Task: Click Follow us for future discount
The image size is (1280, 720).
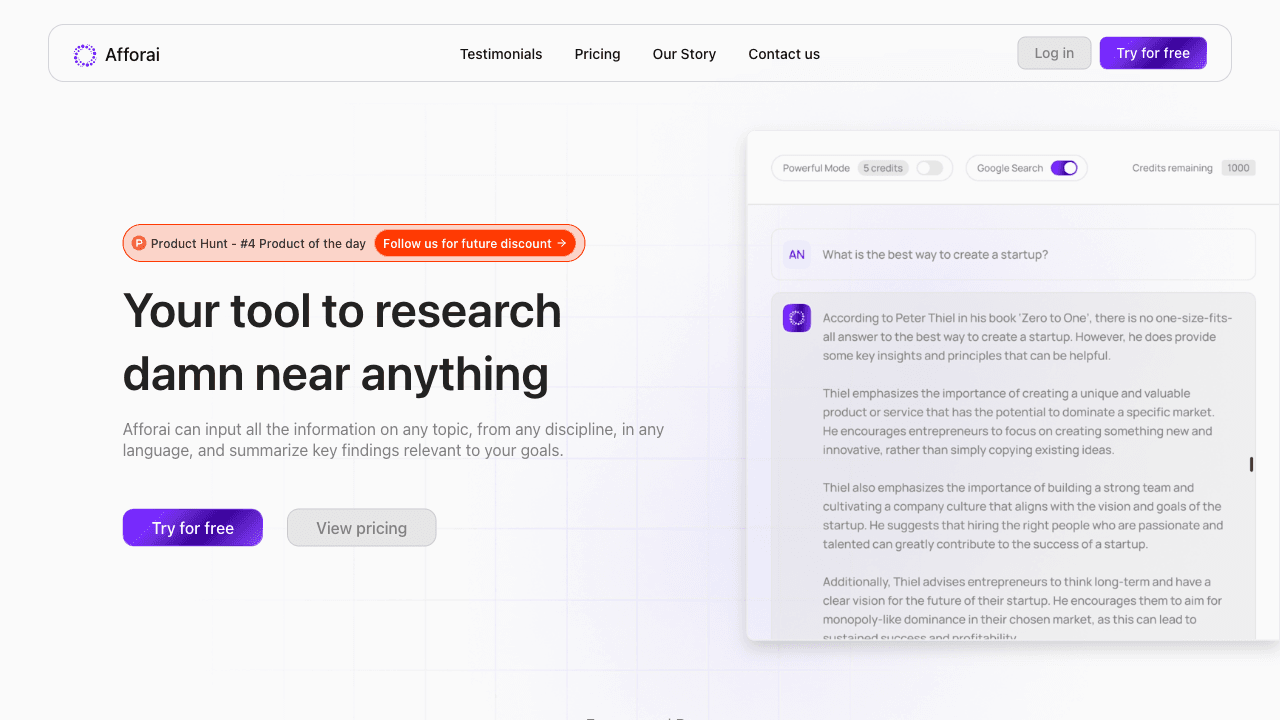Action: pyautogui.click(x=475, y=243)
